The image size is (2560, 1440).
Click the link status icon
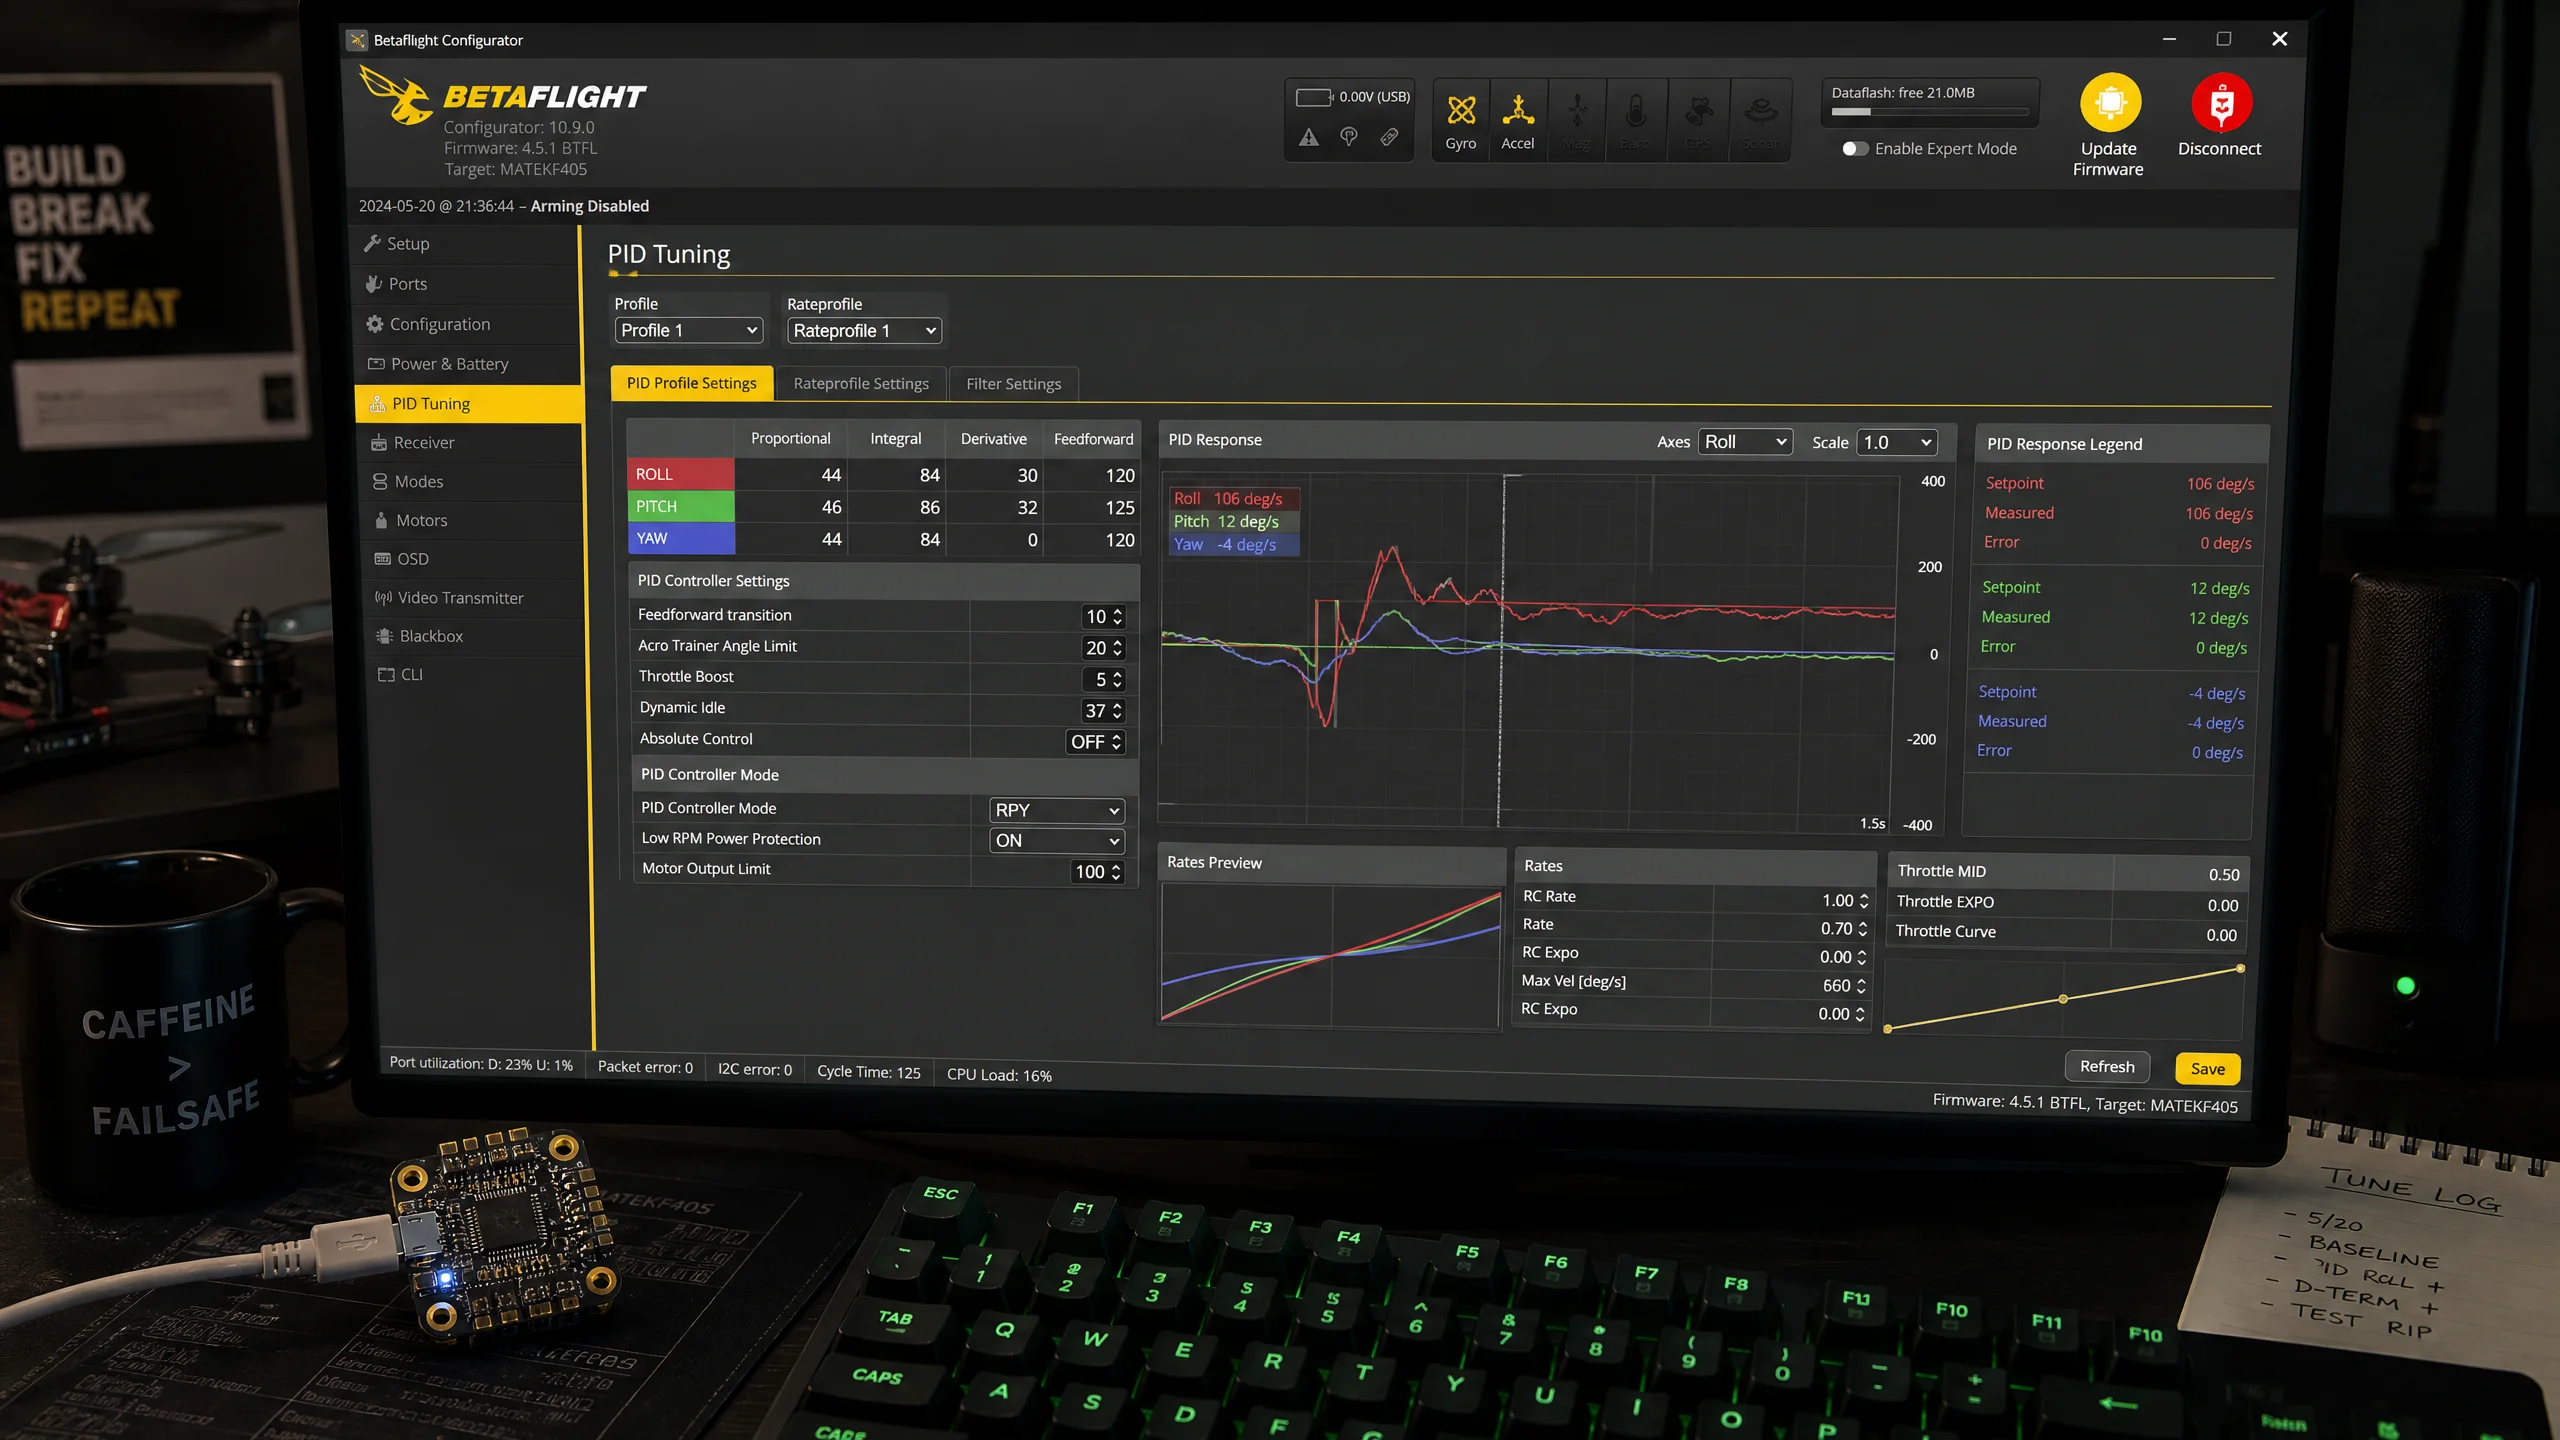[x=1390, y=137]
